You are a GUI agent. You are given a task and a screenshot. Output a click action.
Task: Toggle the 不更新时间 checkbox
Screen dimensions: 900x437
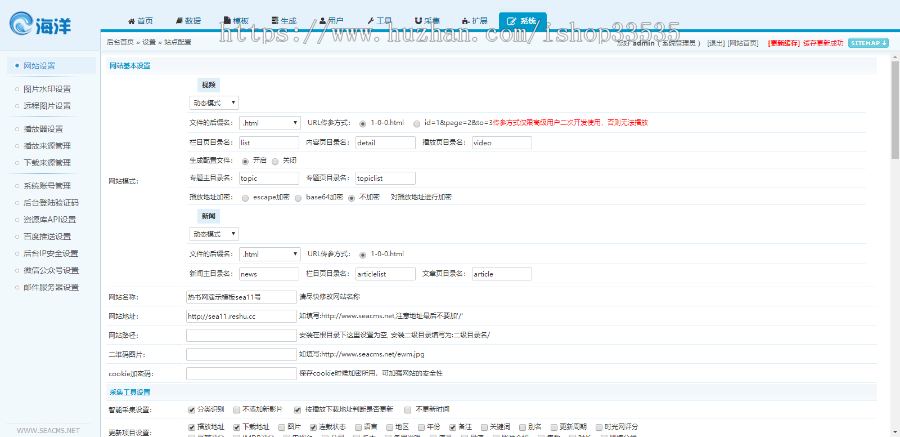click(x=407, y=410)
